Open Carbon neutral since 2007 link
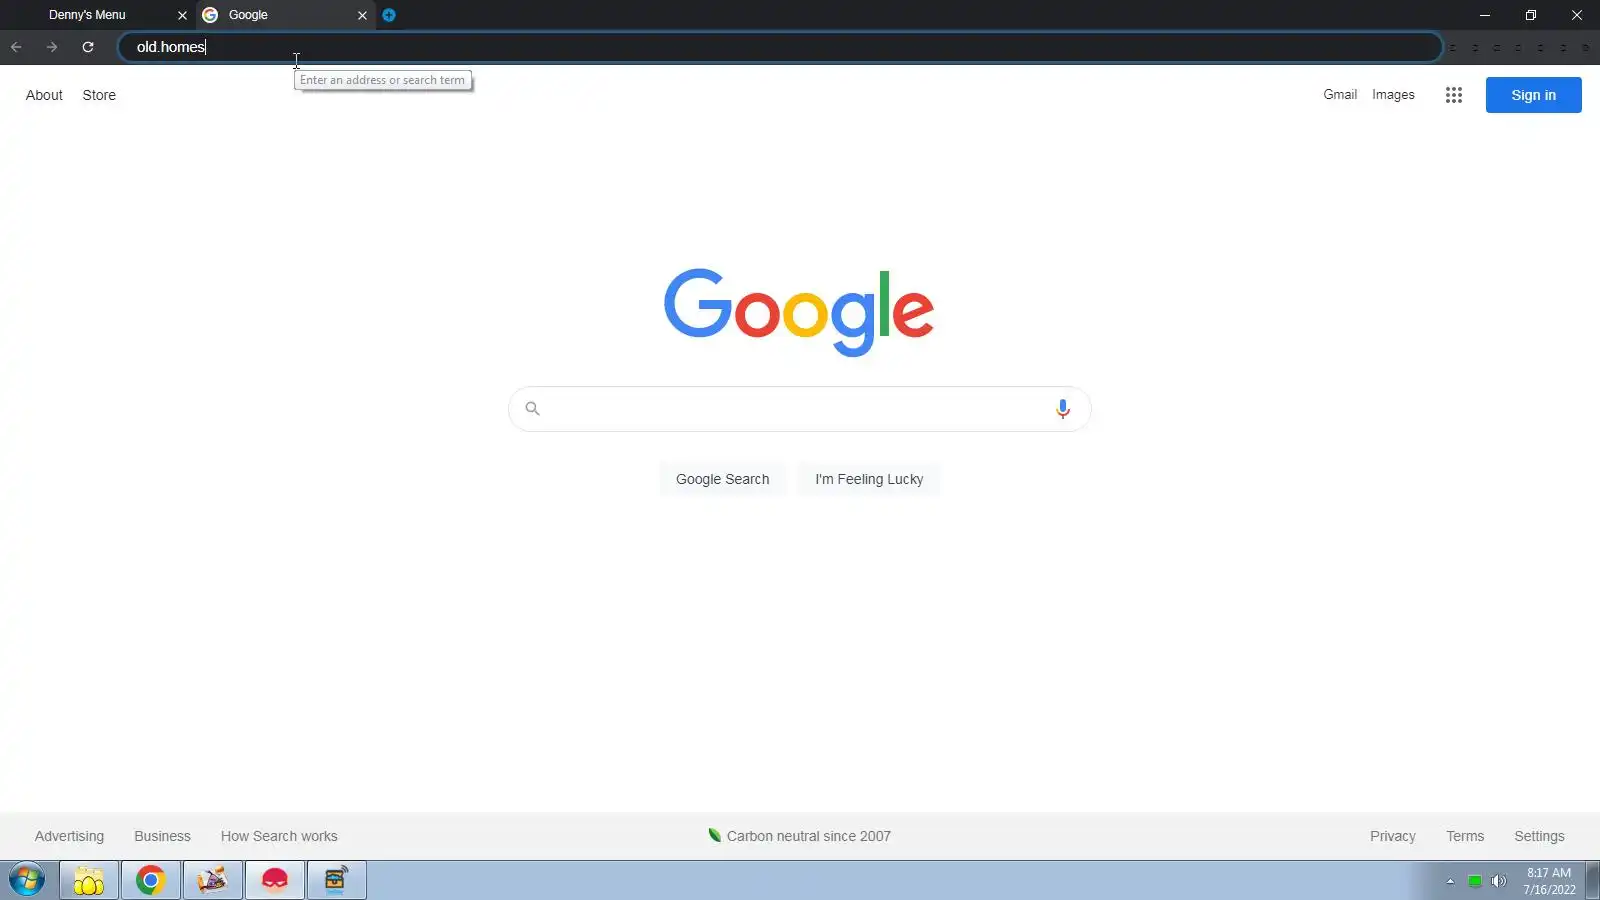1600x900 pixels. (x=799, y=836)
